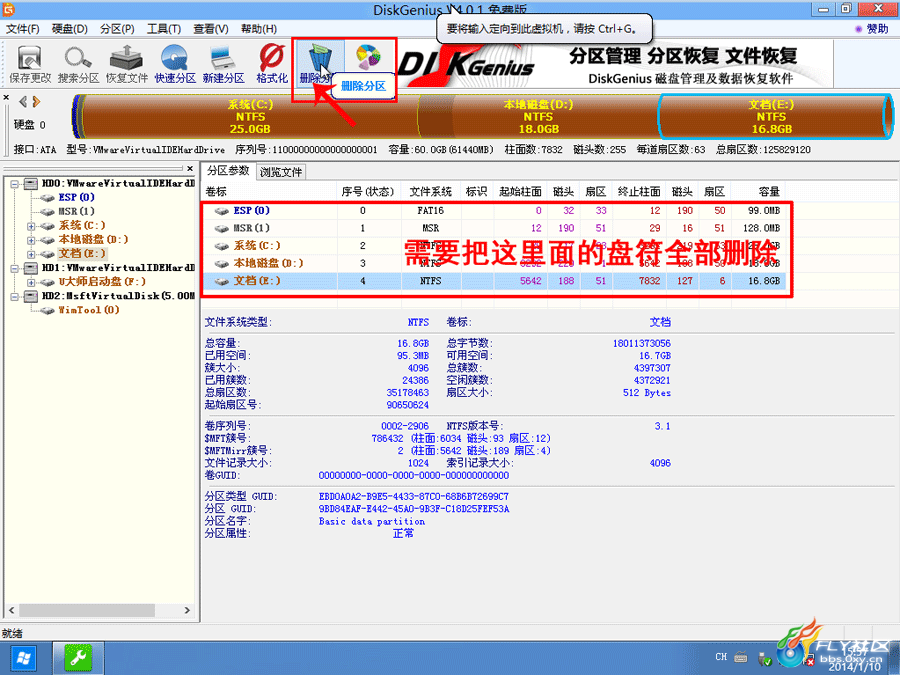This screenshot has height=675, width=900.
Task: Click the green wrench taskbar app
Action: 79,658
